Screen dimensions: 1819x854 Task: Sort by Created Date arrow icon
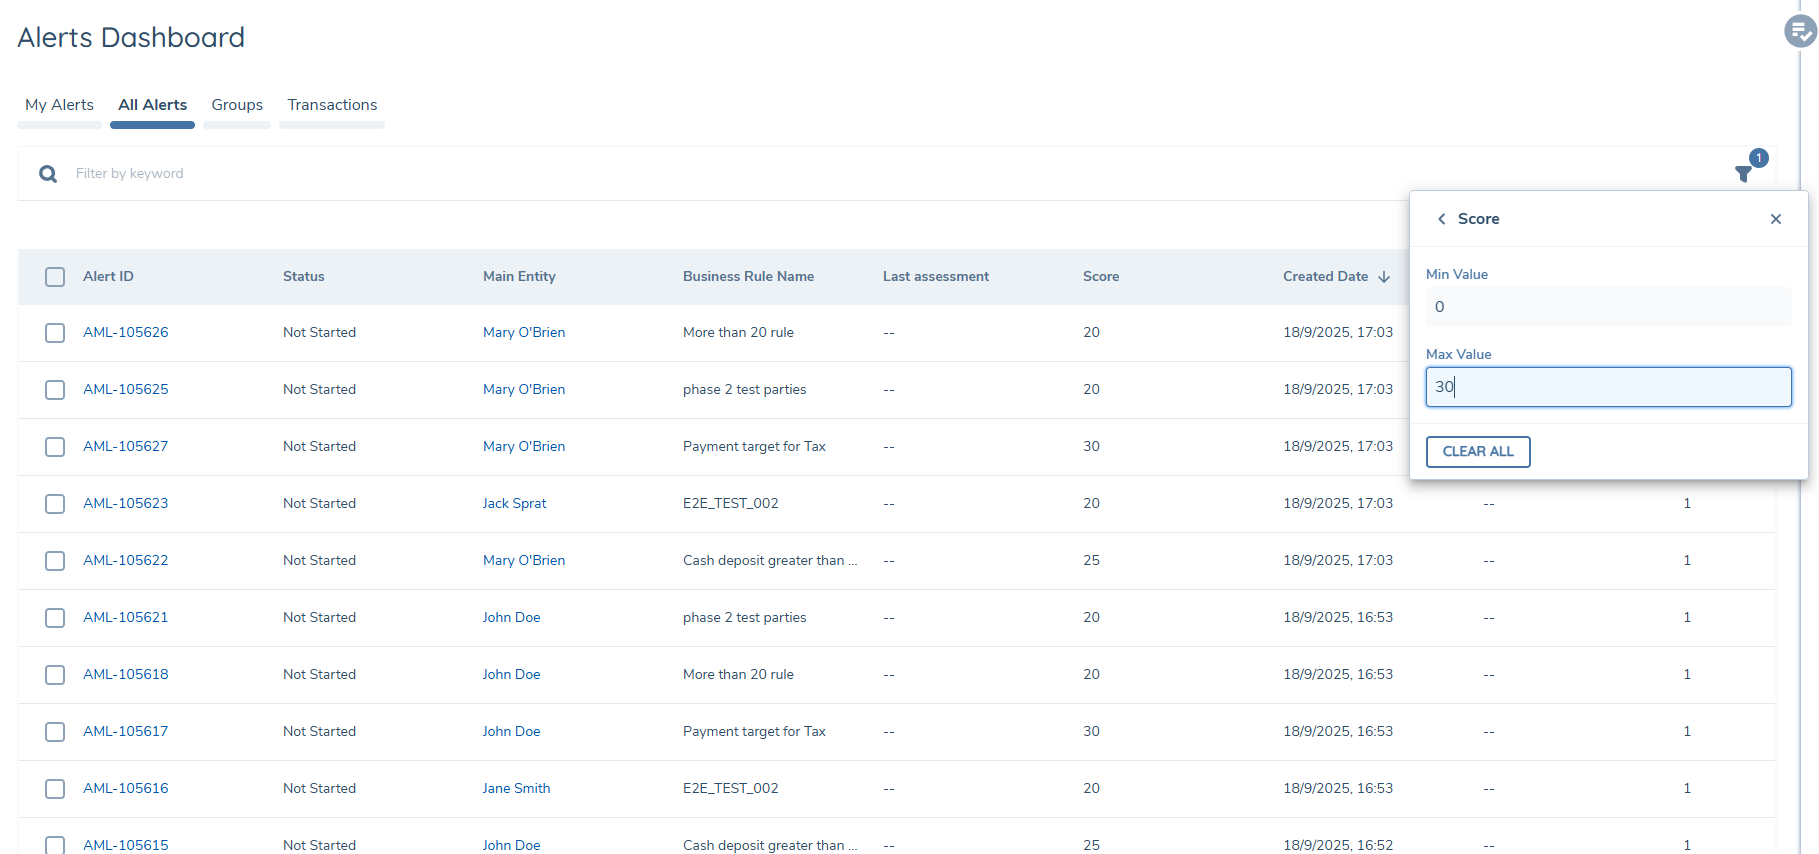click(x=1384, y=277)
